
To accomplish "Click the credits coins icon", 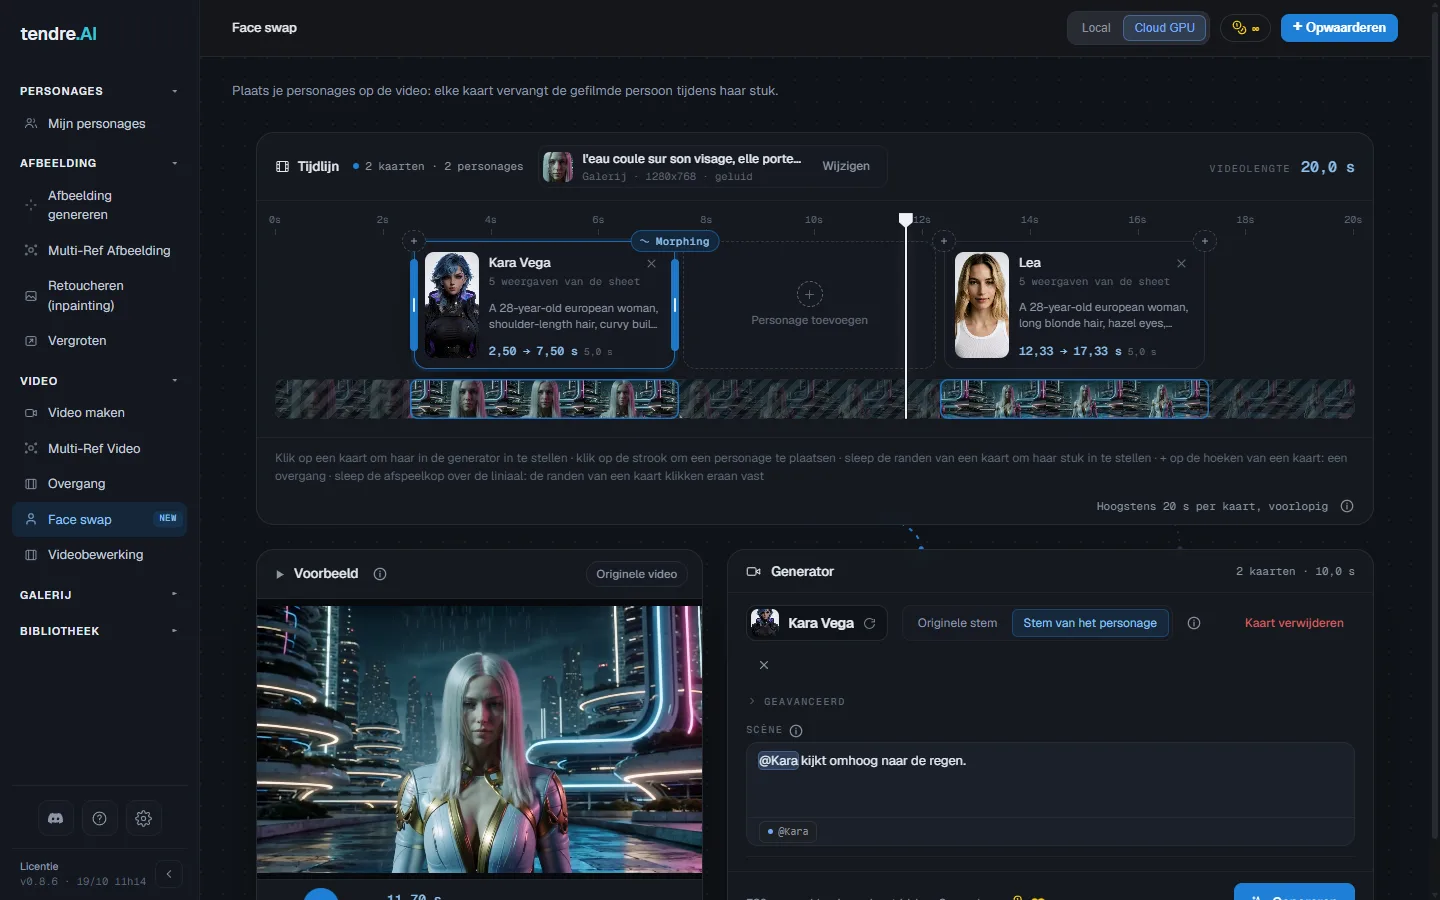I will (x=1245, y=28).
